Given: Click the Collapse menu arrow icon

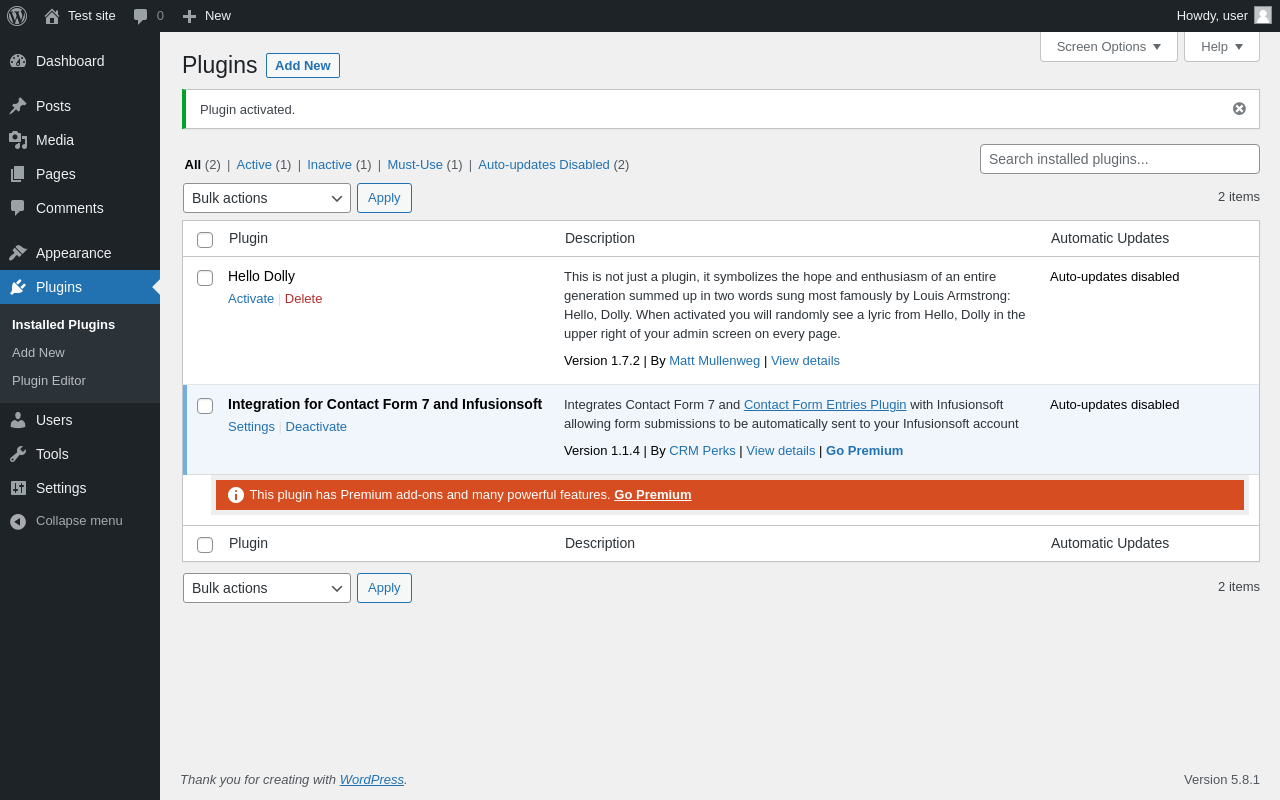Looking at the screenshot, I should coord(18,521).
